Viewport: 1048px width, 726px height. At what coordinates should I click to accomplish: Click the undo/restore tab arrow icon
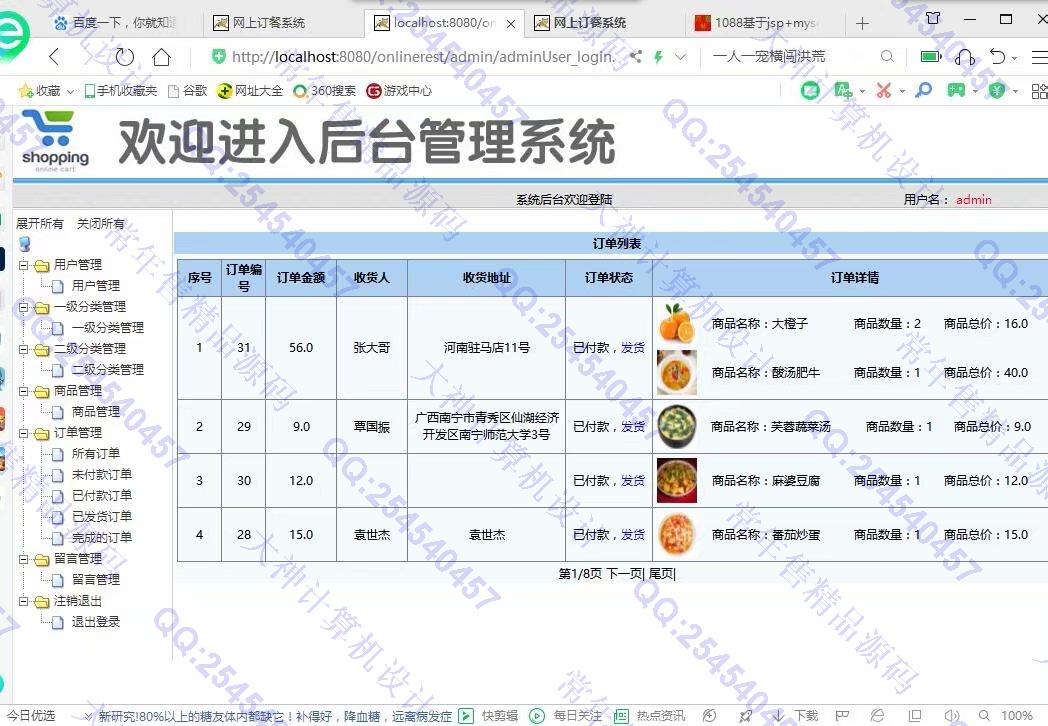(x=998, y=57)
